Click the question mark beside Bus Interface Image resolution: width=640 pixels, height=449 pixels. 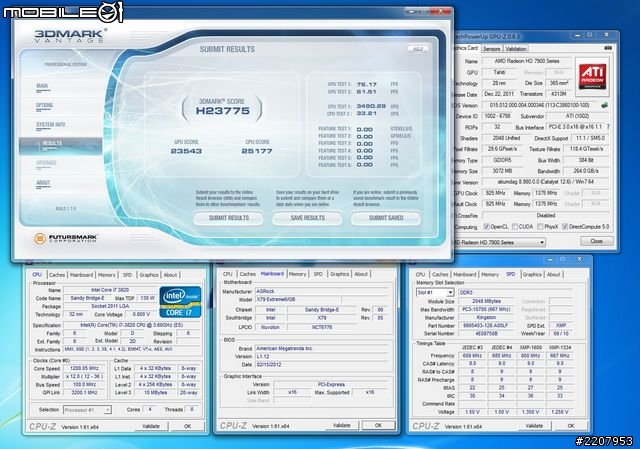click(608, 127)
